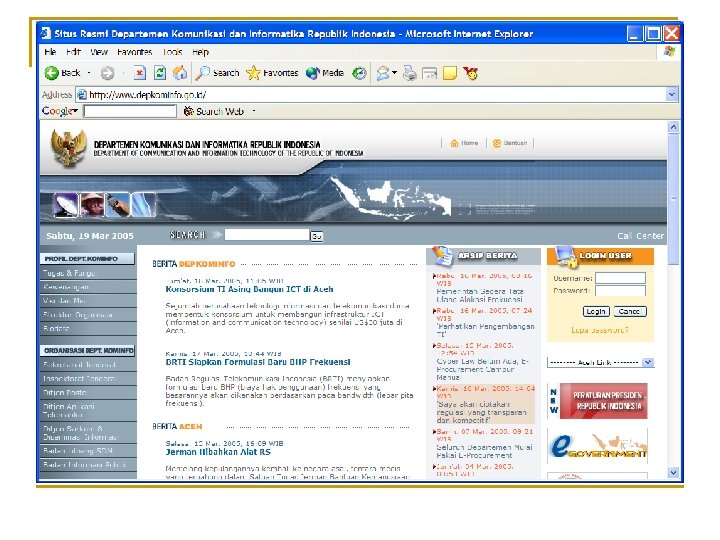Open the View menu

click(x=99, y=52)
